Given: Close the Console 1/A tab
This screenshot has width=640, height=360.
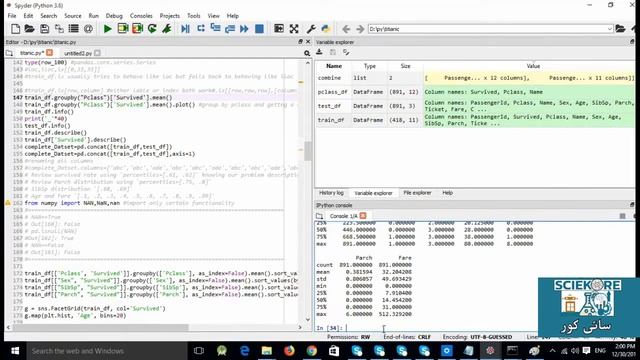Looking at the screenshot, I should tap(363, 216).
